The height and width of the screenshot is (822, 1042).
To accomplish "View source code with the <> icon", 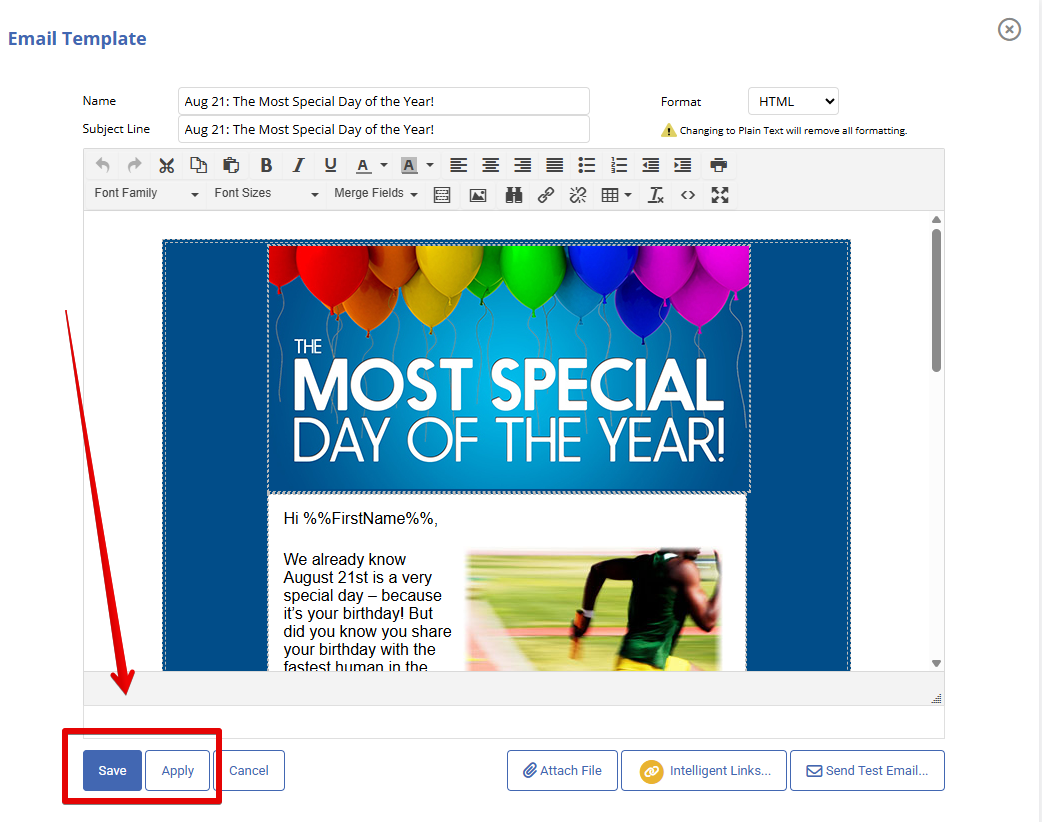I will 688,195.
